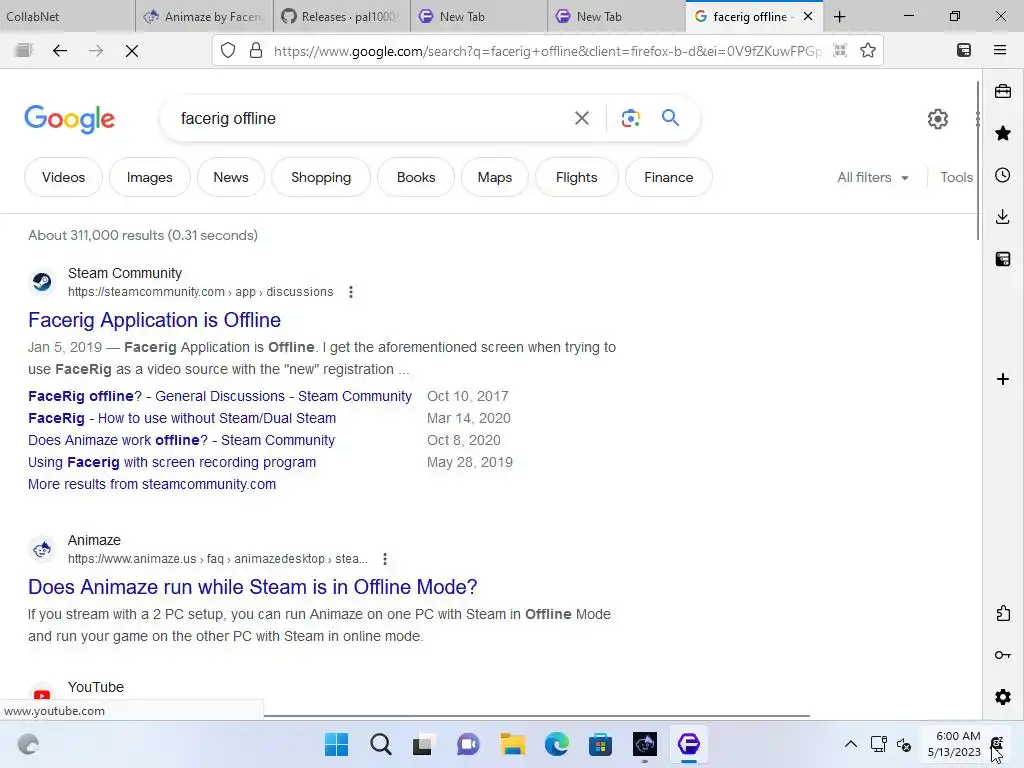This screenshot has width=1024, height=768.
Task: Bookmark this page with the star
Action: coord(867,50)
